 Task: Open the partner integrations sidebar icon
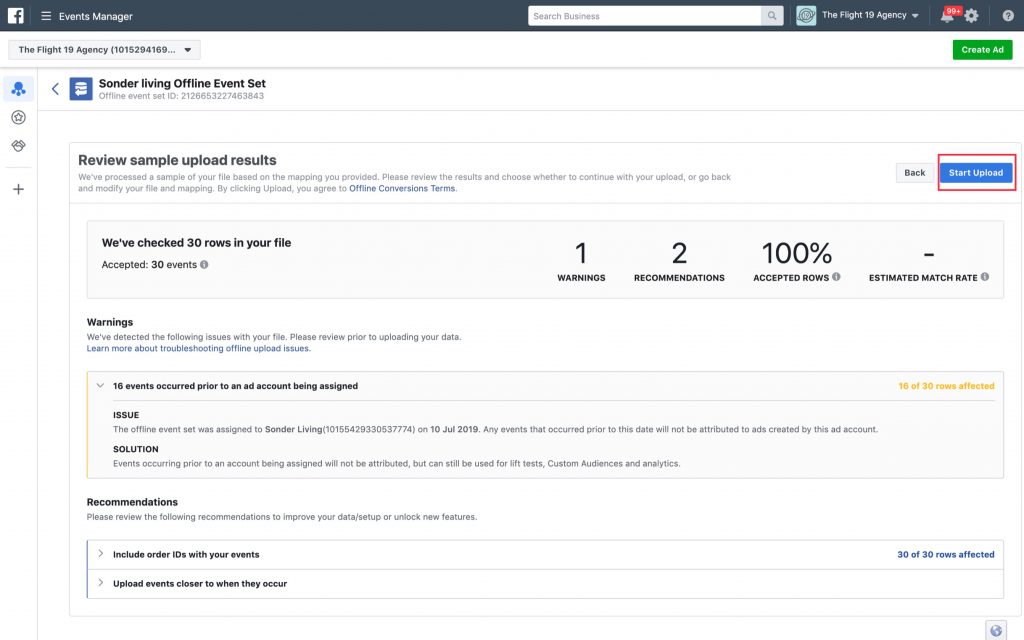[18, 146]
